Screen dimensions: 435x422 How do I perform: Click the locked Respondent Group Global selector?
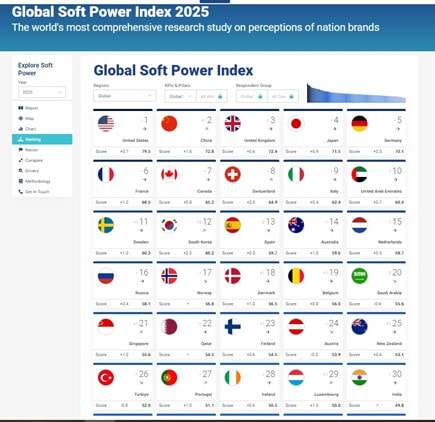pos(252,96)
